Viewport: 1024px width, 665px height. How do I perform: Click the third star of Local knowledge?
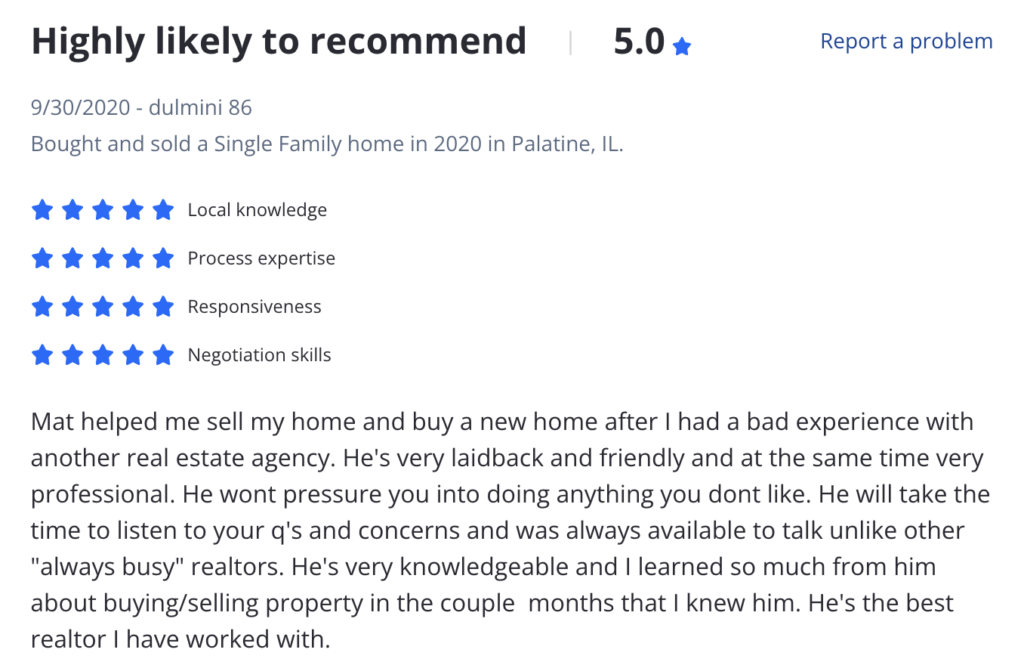coord(103,210)
